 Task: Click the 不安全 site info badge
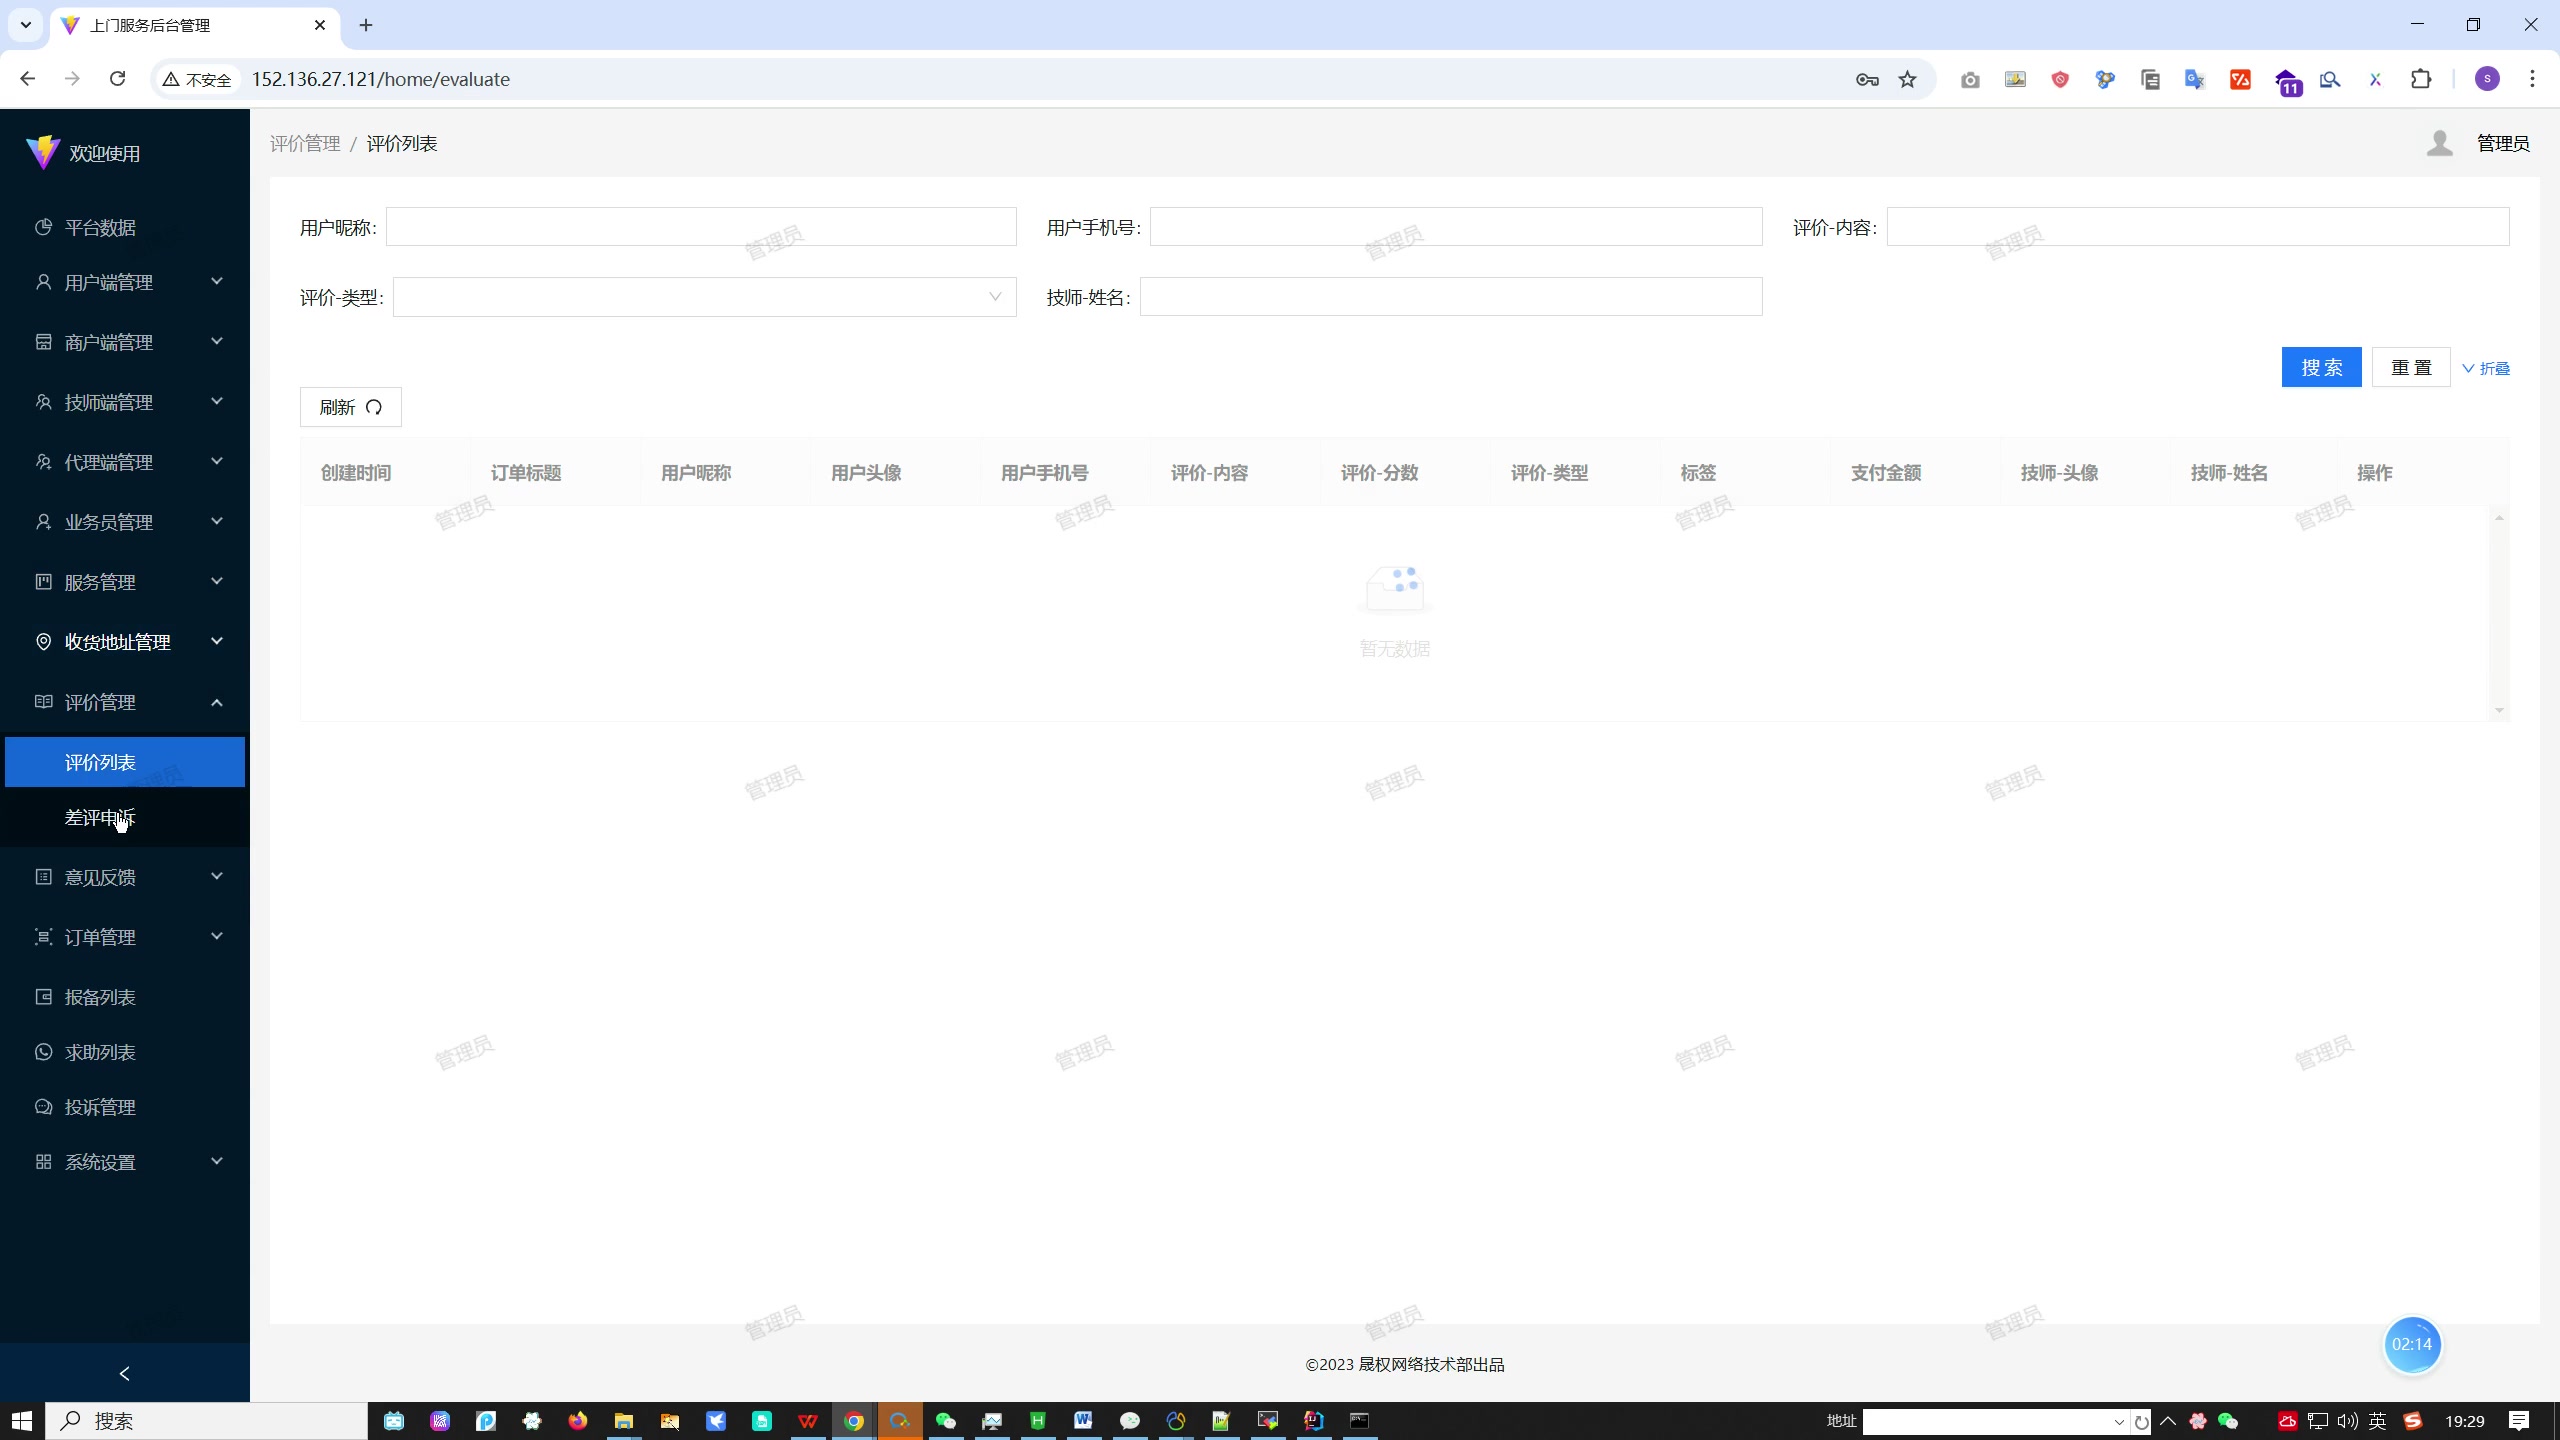click(x=197, y=79)
